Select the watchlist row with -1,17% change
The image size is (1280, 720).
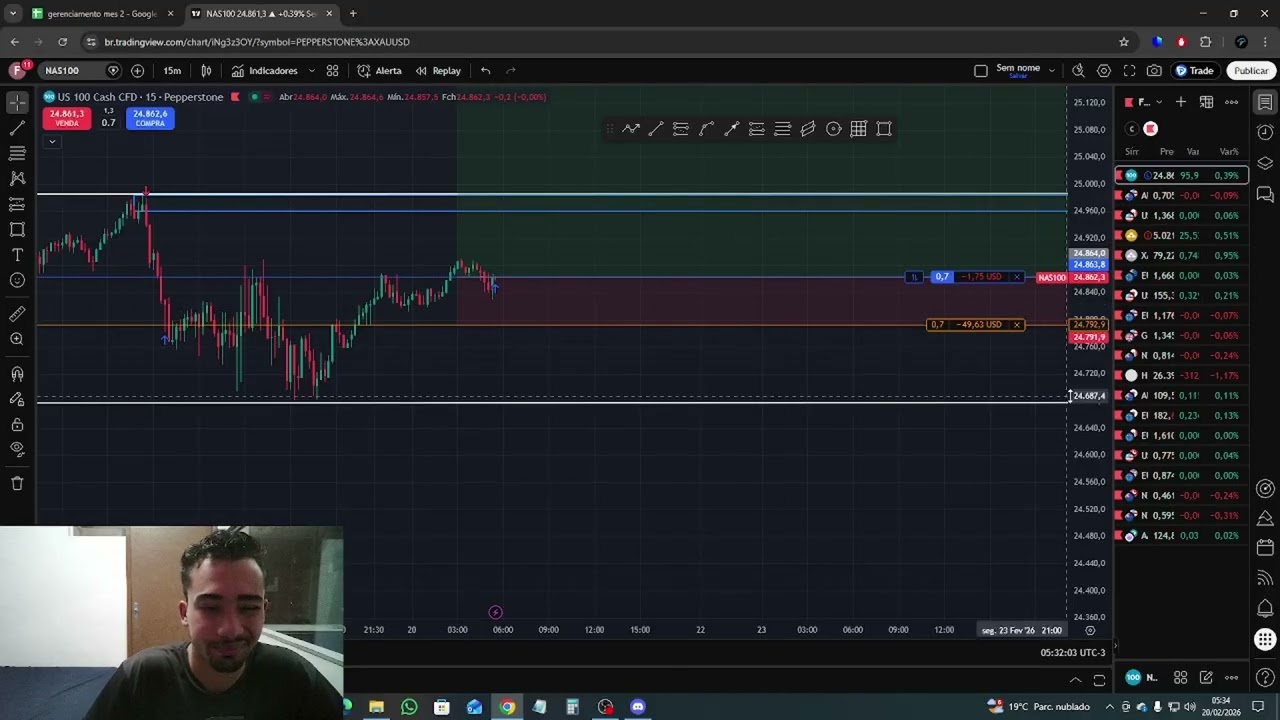[x=1181, y=375]
